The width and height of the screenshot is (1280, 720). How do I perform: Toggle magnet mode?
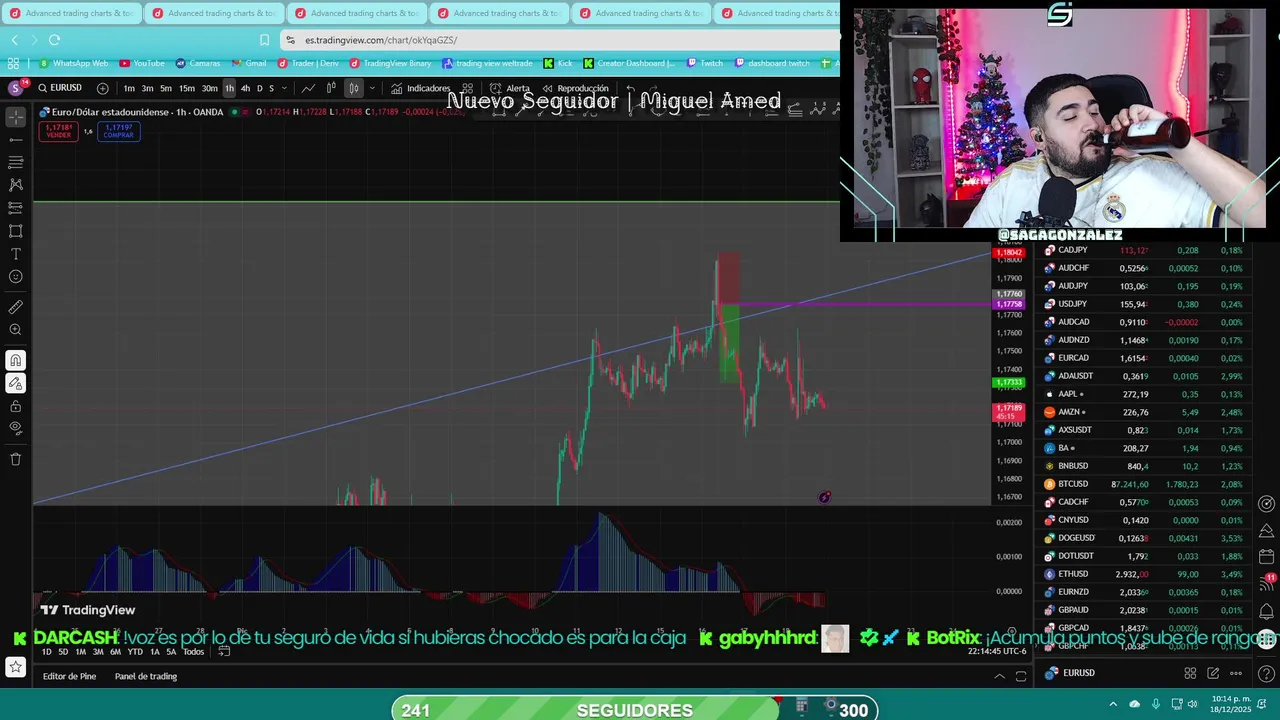click(x=16, y=360)
